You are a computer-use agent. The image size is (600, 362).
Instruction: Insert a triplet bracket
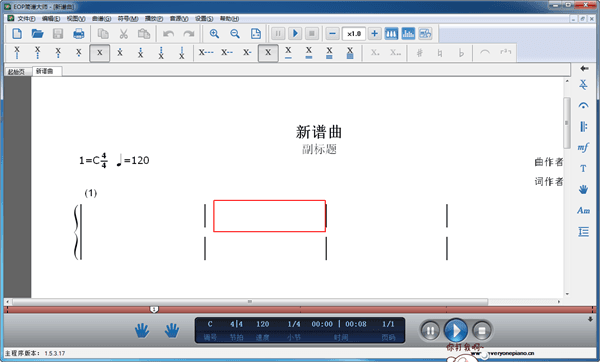click(x=505, y=53)
